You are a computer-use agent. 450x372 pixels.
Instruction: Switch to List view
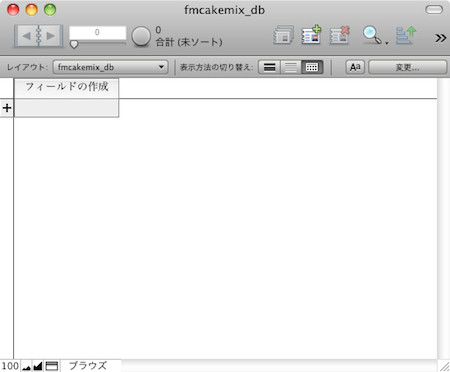pos(291,67)
